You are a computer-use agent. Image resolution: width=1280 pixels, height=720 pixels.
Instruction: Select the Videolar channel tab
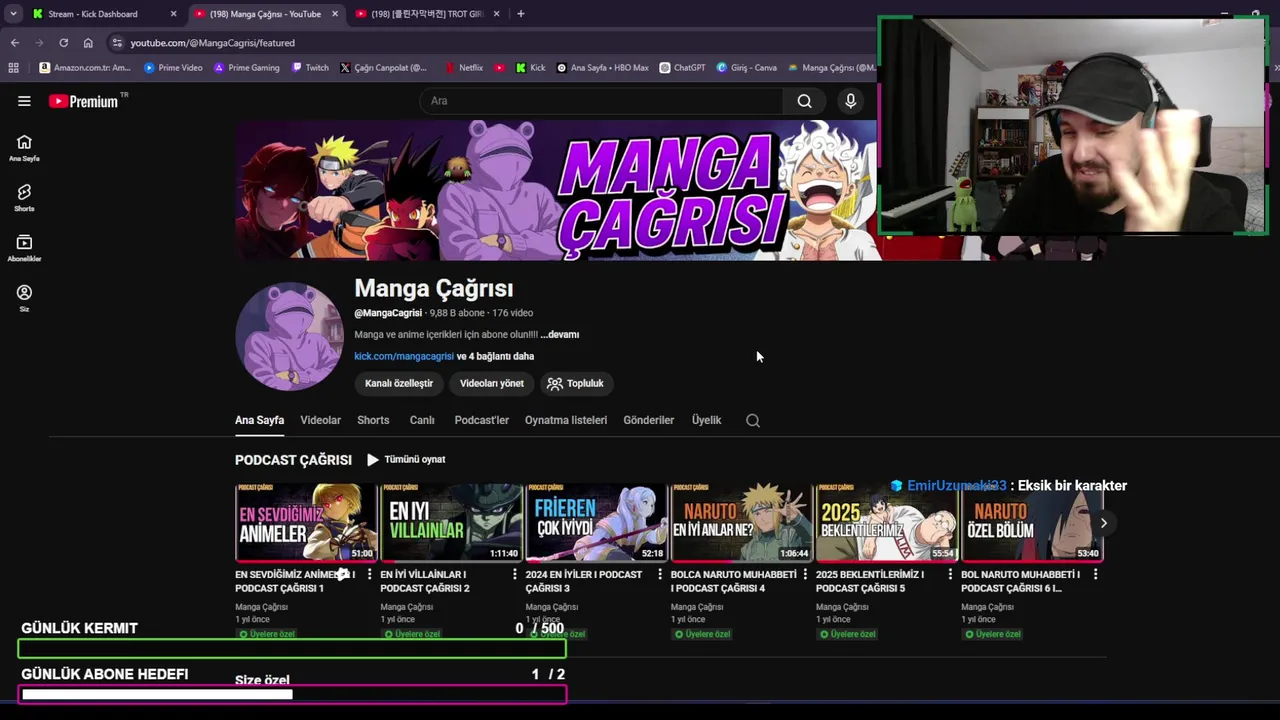[321, 421]
